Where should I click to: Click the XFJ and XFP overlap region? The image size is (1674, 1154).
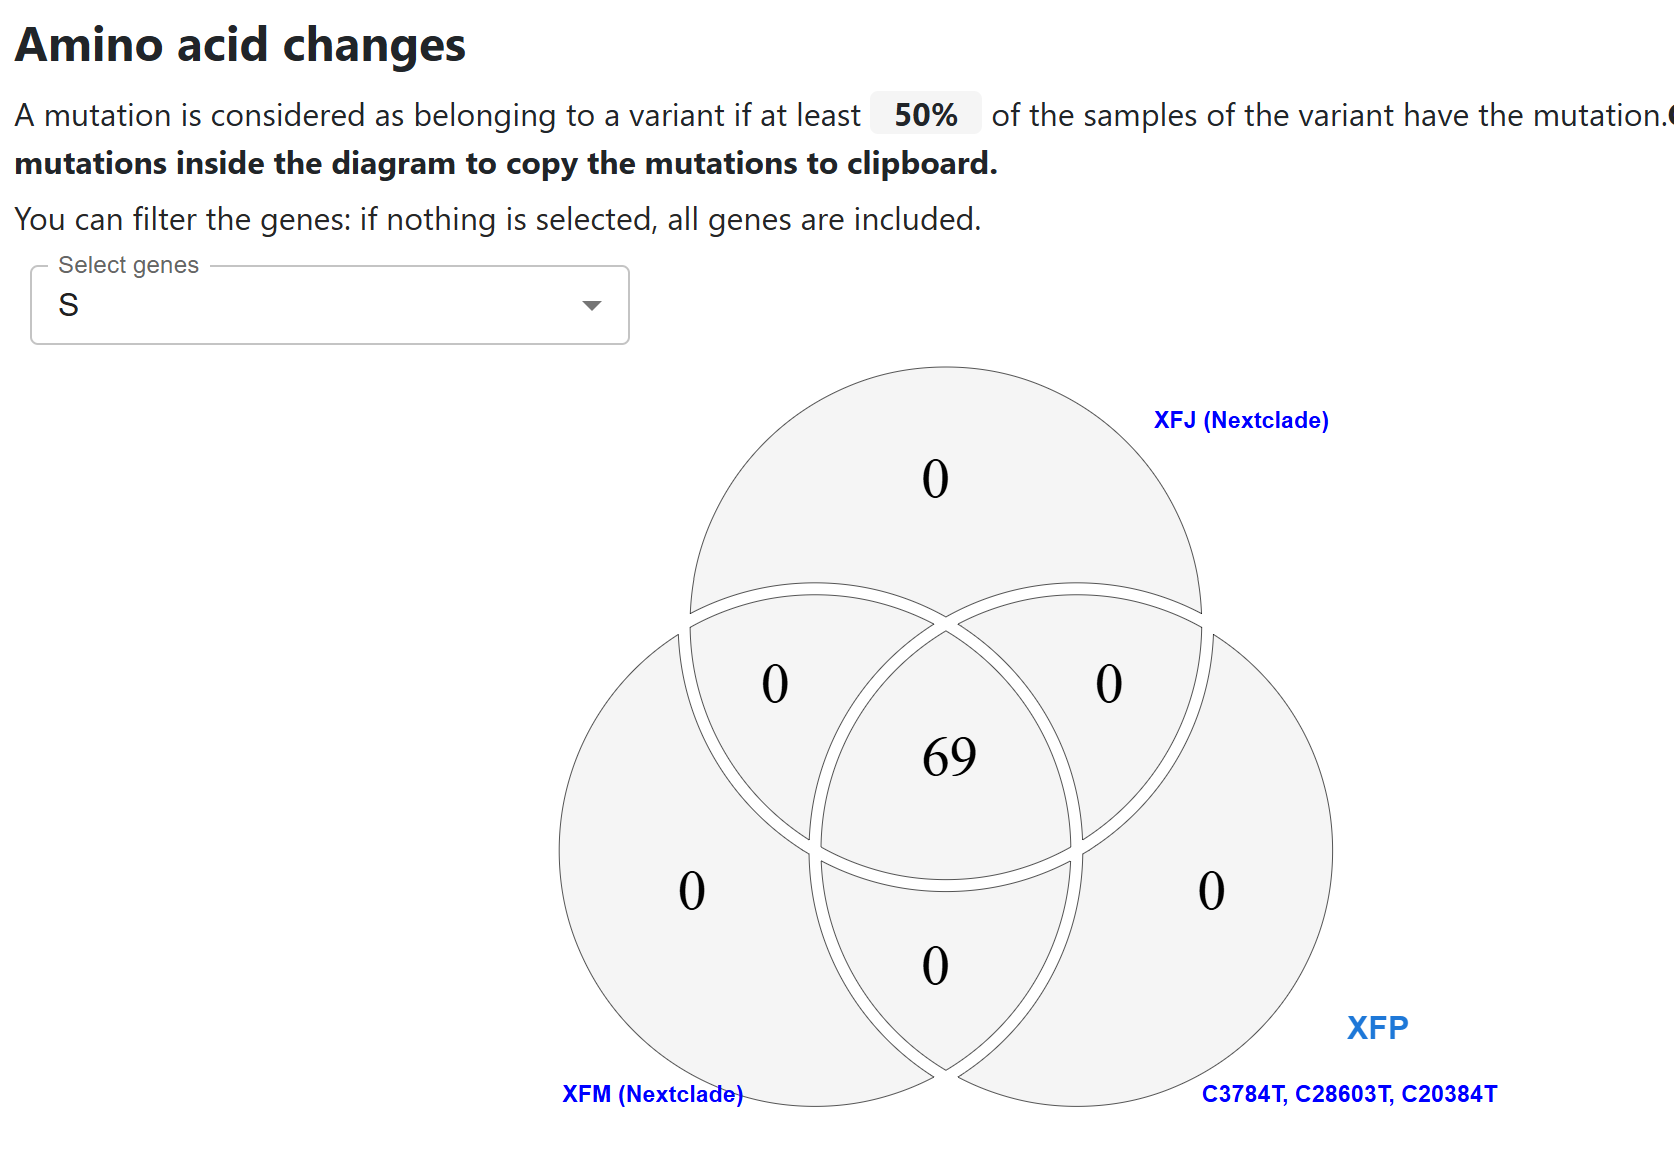coord(1108,684)
